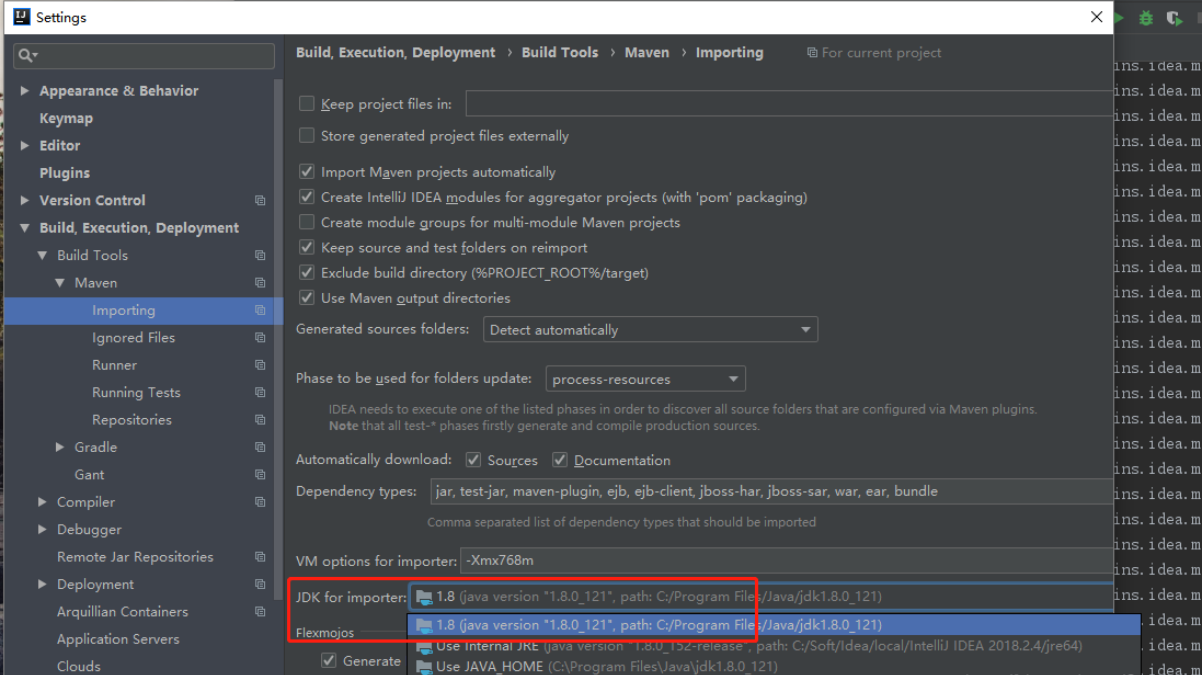The image size is (1204, 675).
Task: Click the project-scope icon beside Arquillian Containers
Action: point(260,612)
